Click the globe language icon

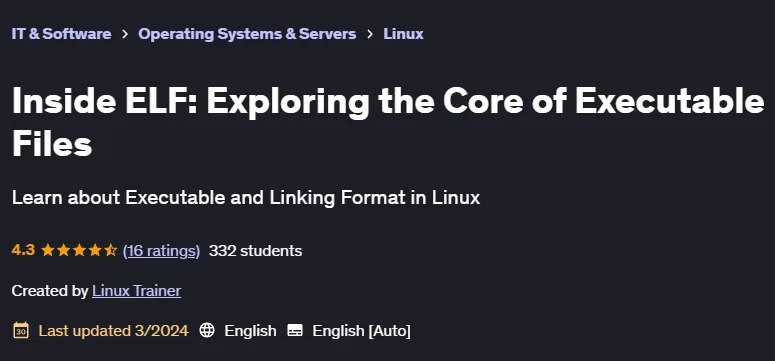(x=207, y=330)
